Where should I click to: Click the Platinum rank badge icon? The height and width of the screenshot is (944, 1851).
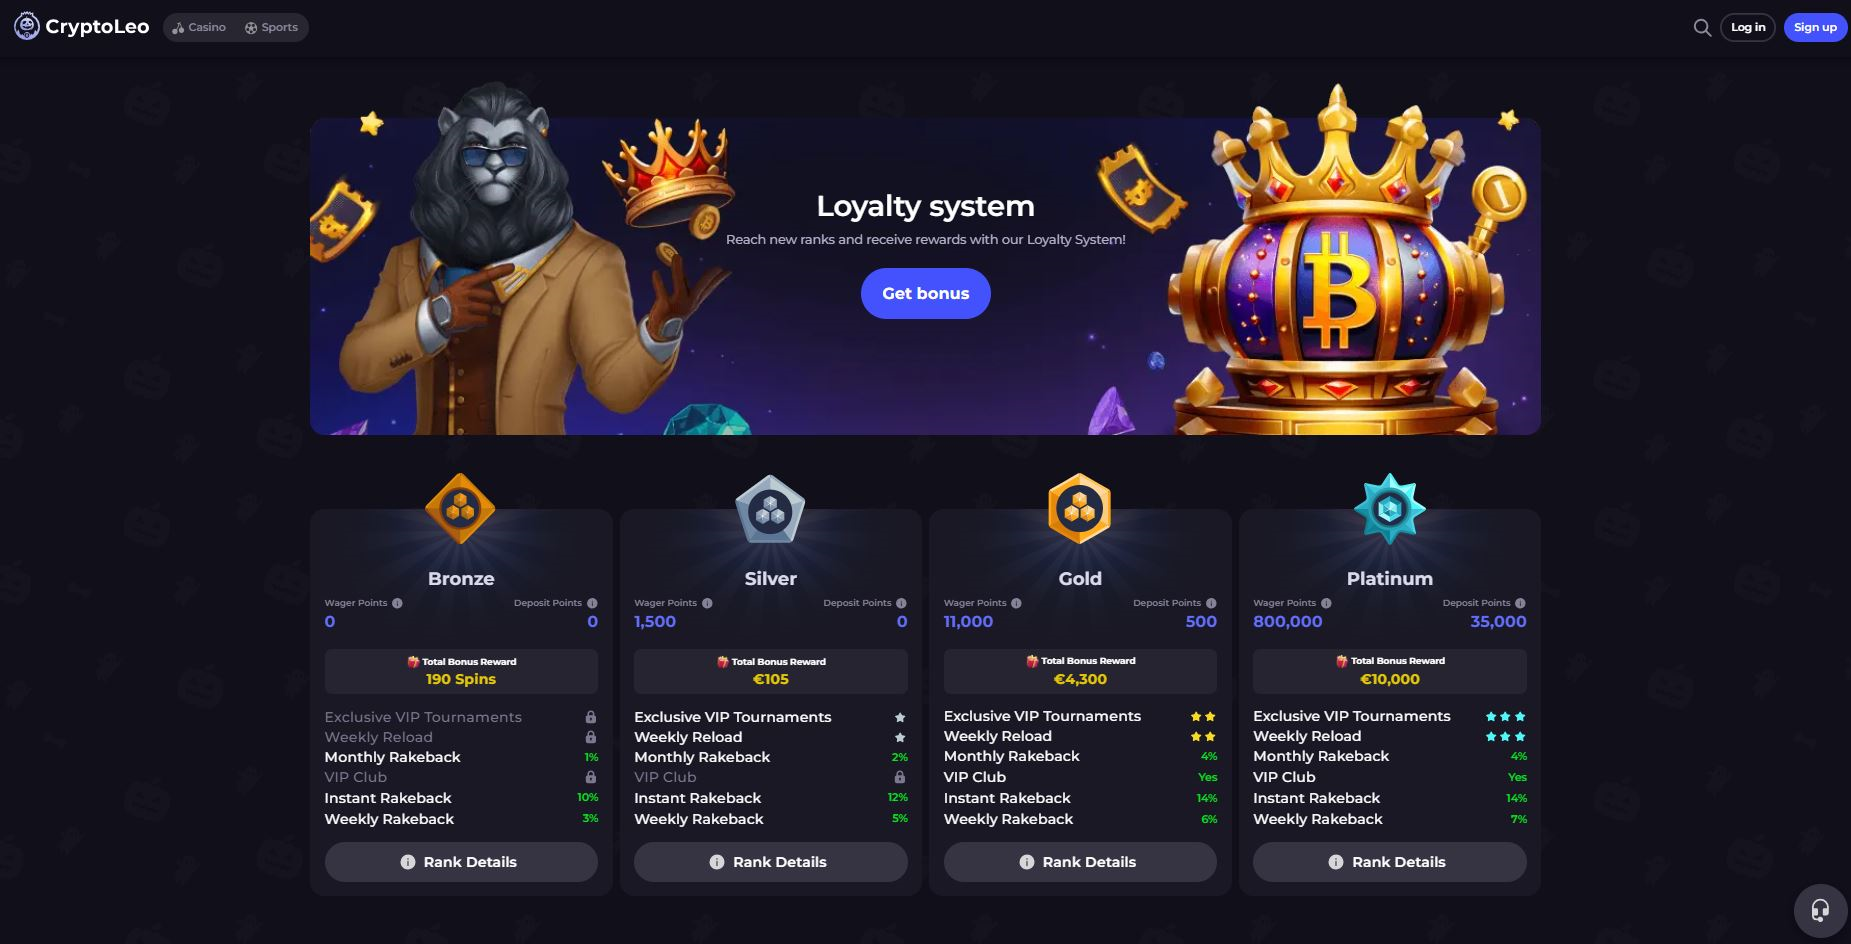pos(1390,509)
